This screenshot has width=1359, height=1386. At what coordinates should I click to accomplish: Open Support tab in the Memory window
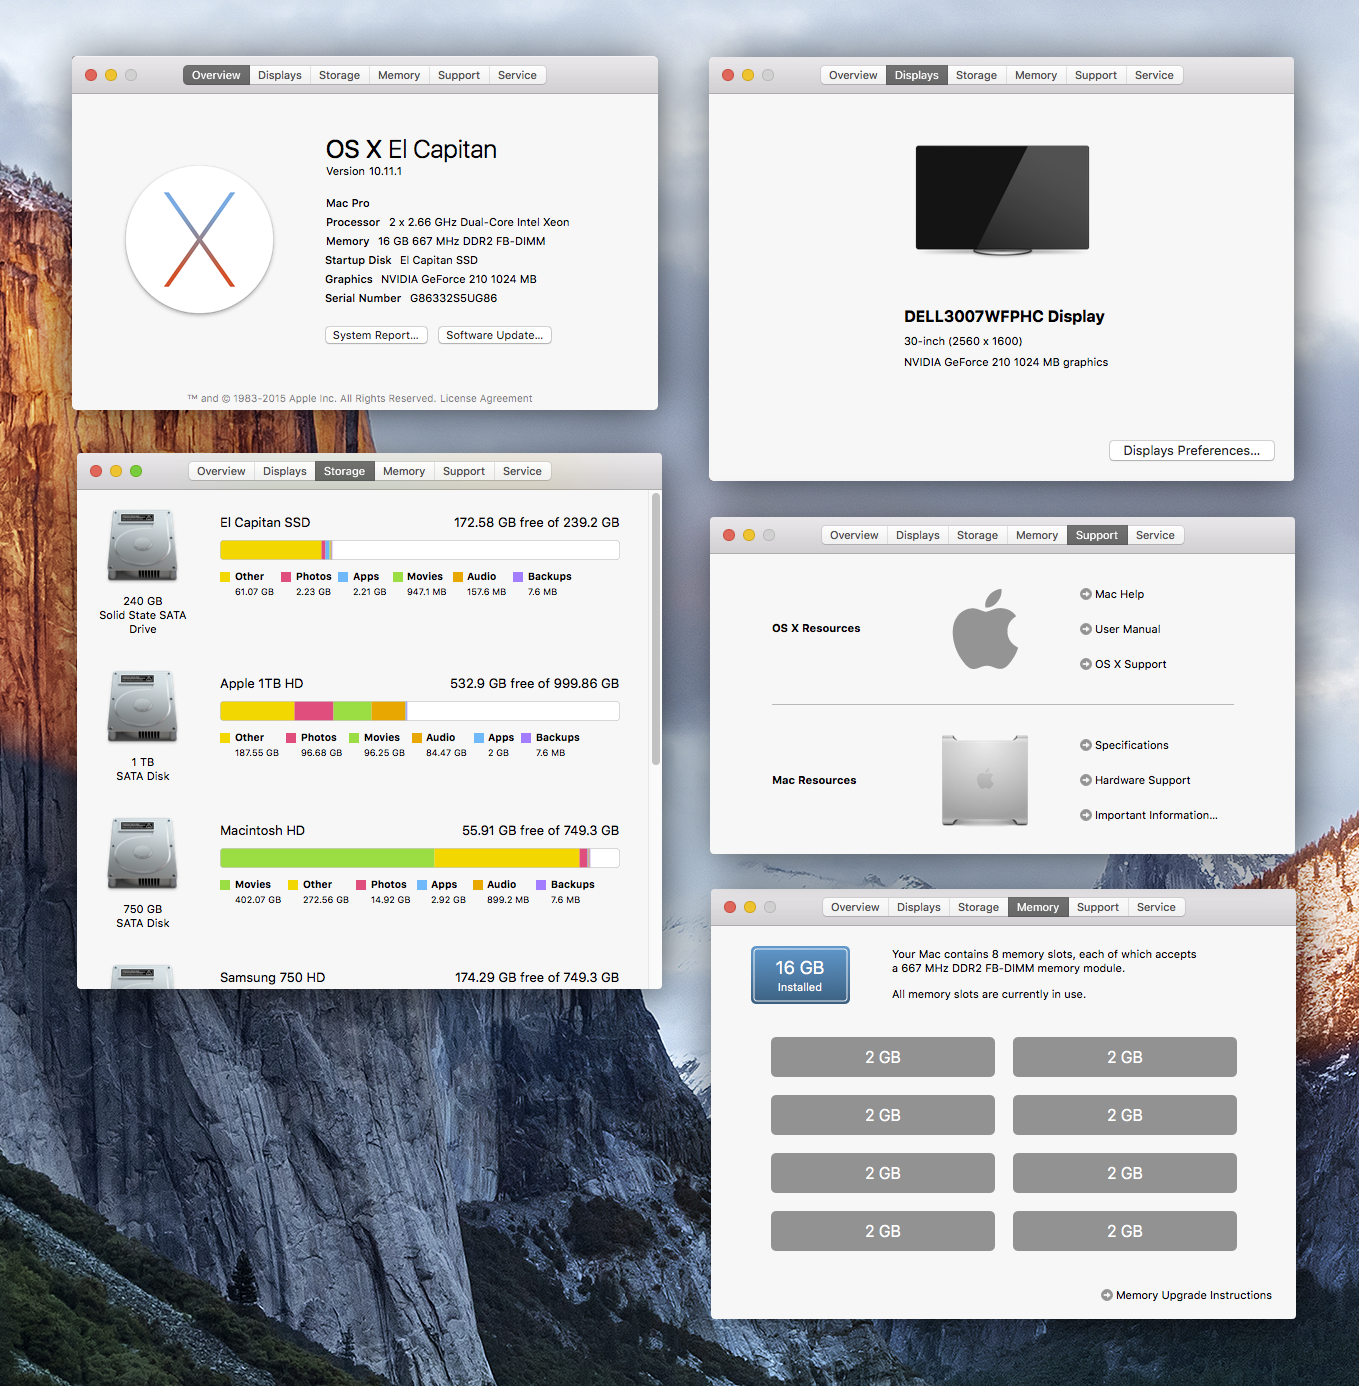click(1098, 907)
